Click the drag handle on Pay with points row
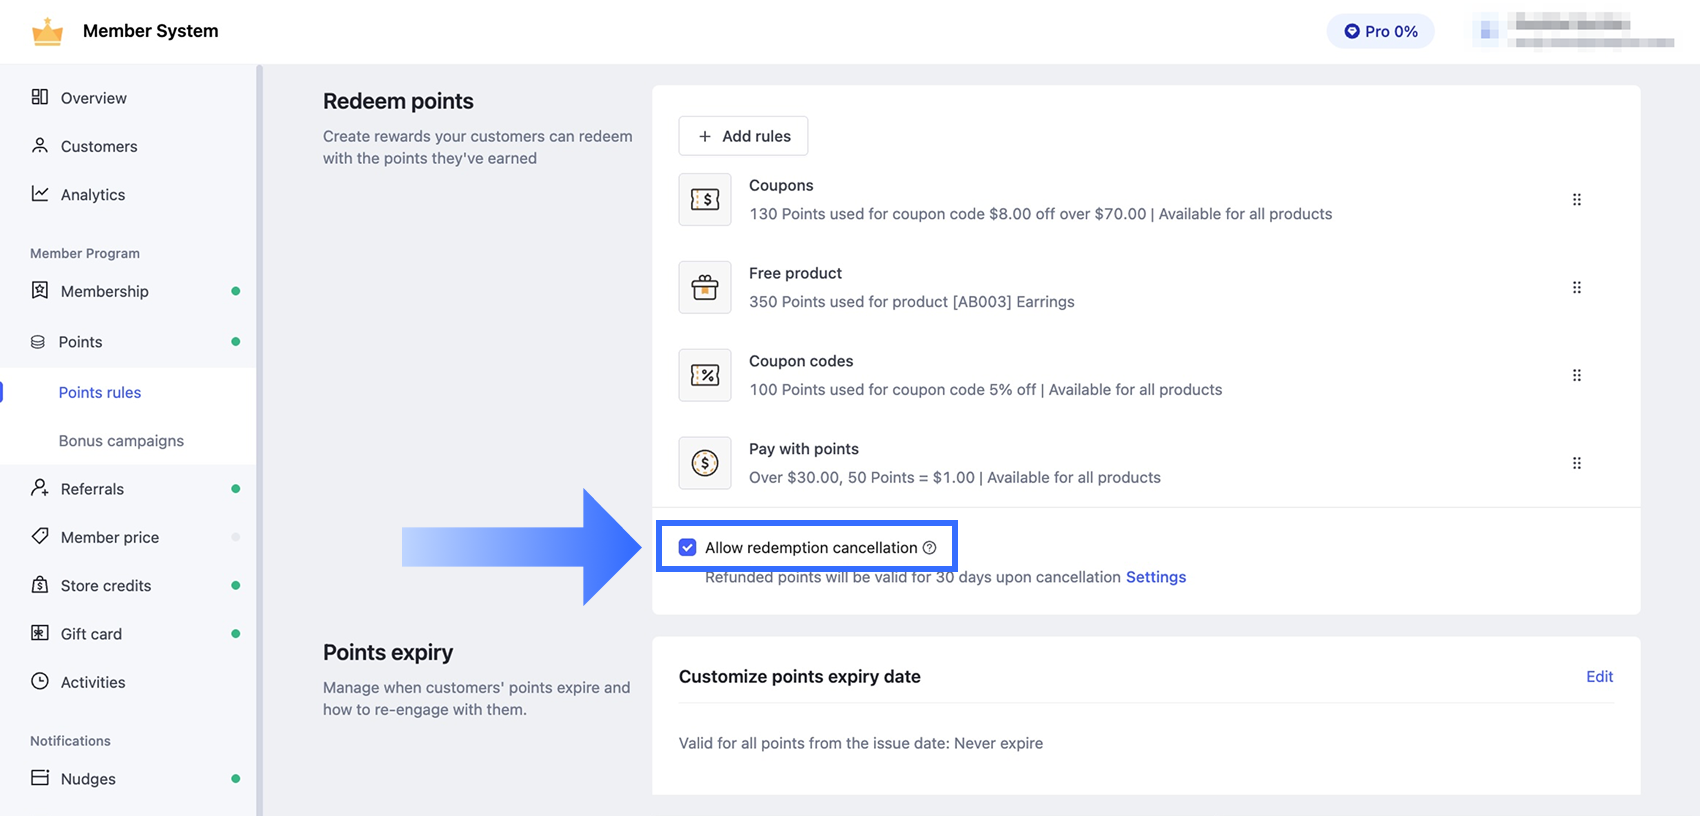The image size is (1700, 816). [x=1577, y=463]
